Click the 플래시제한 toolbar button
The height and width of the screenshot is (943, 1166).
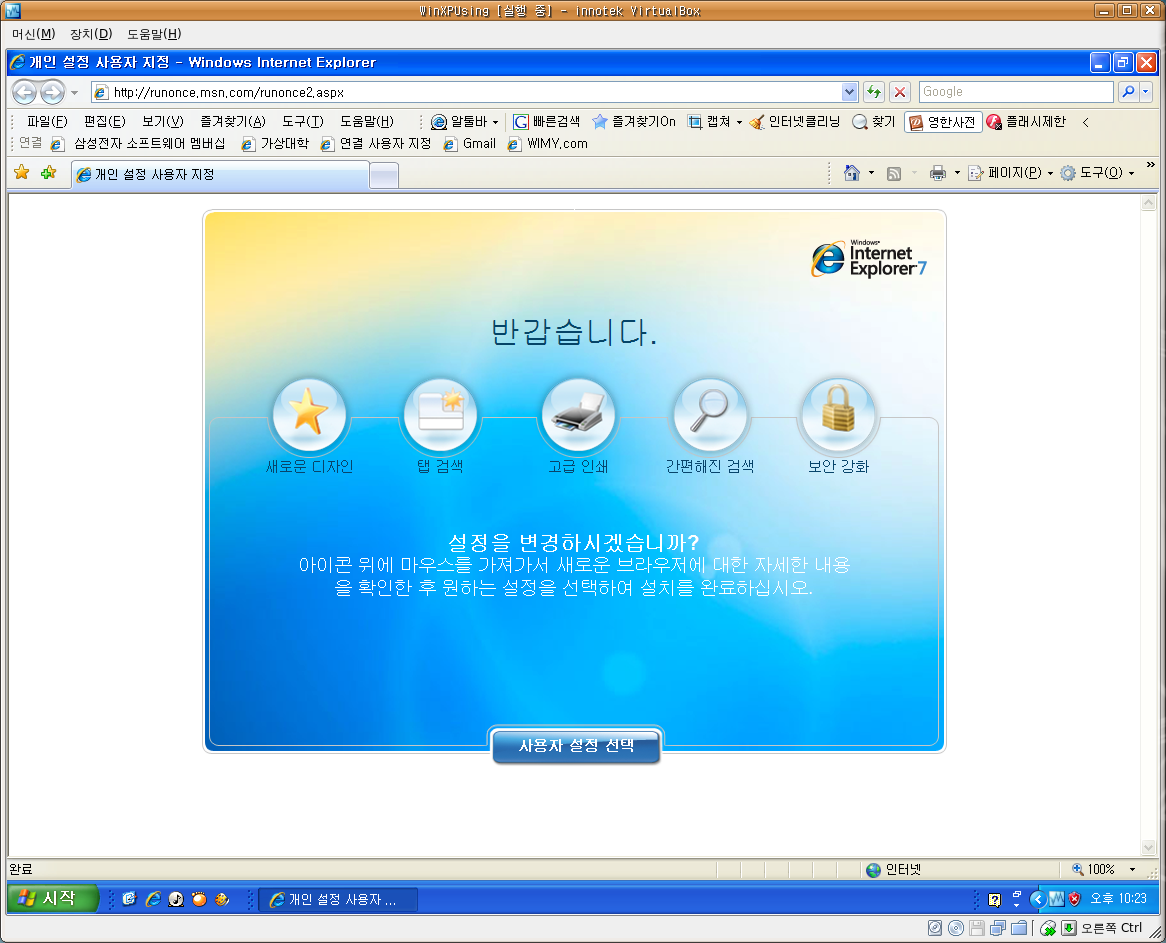pos(1026,121)
